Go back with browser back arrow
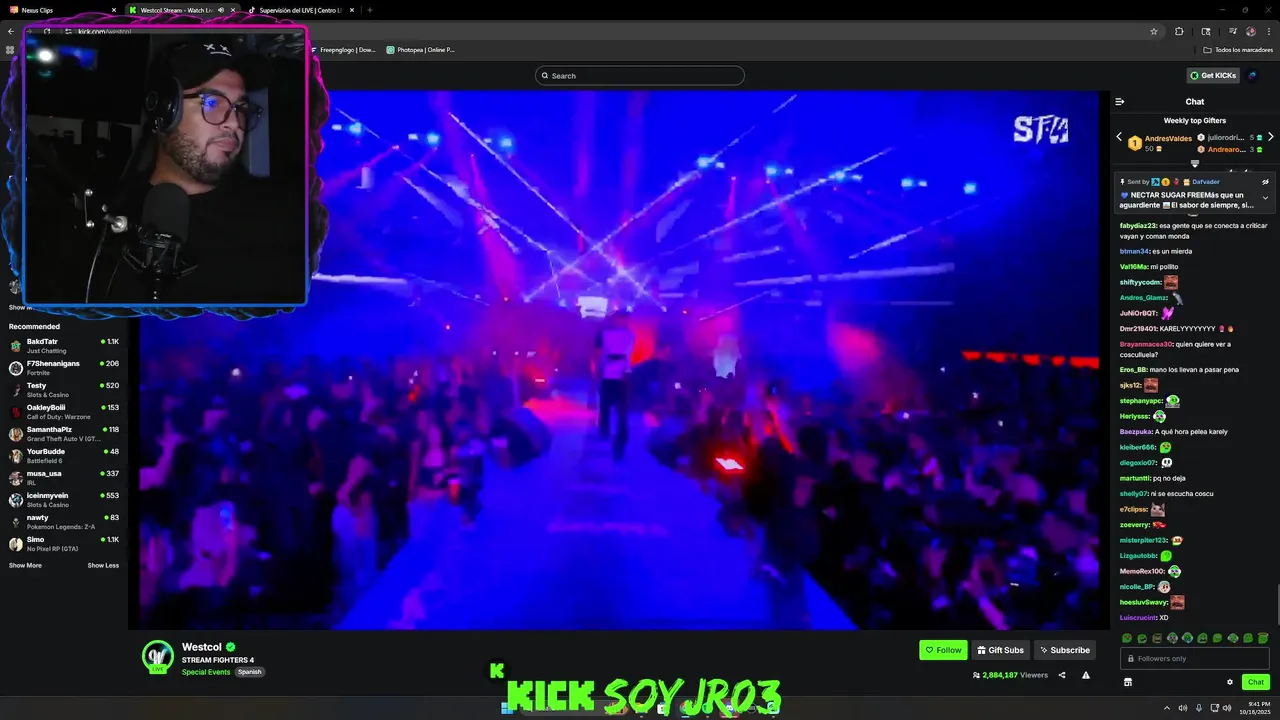This screenshot has width=1280, height=720. click(x=11, y=31)
